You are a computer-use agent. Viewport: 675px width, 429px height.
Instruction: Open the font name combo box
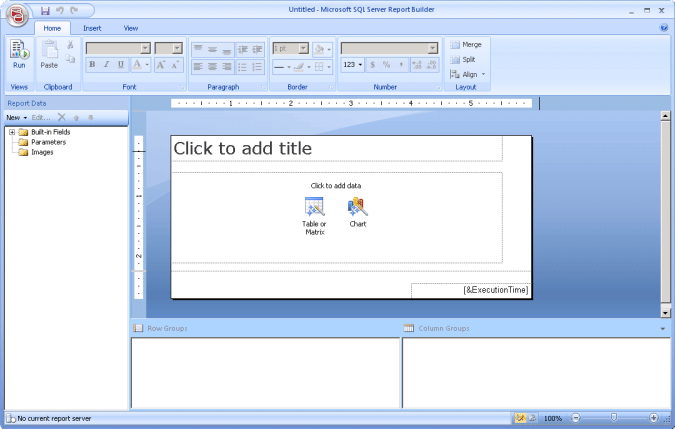[x=118, y=48]
